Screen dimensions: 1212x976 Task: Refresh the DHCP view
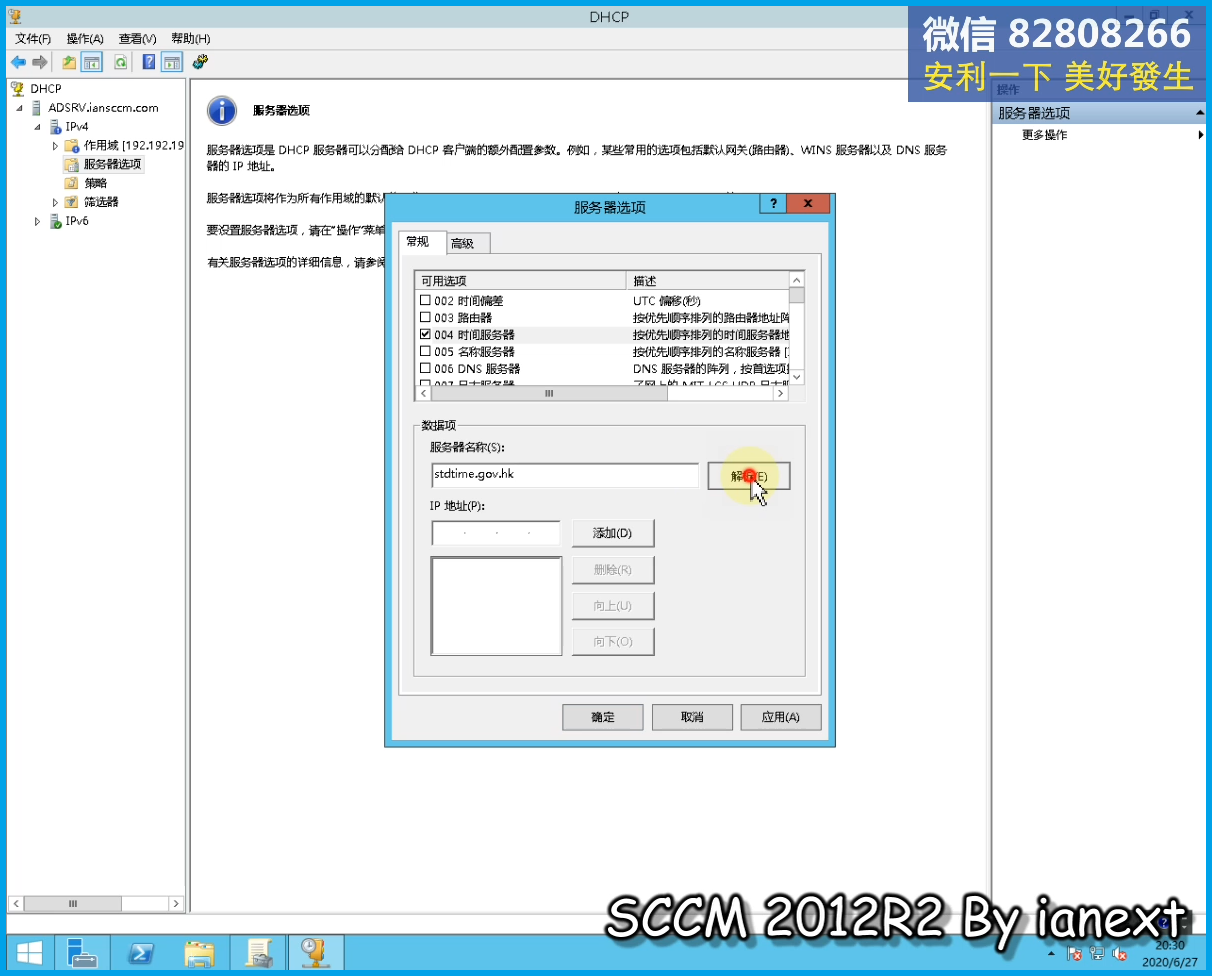coord(120,62)
